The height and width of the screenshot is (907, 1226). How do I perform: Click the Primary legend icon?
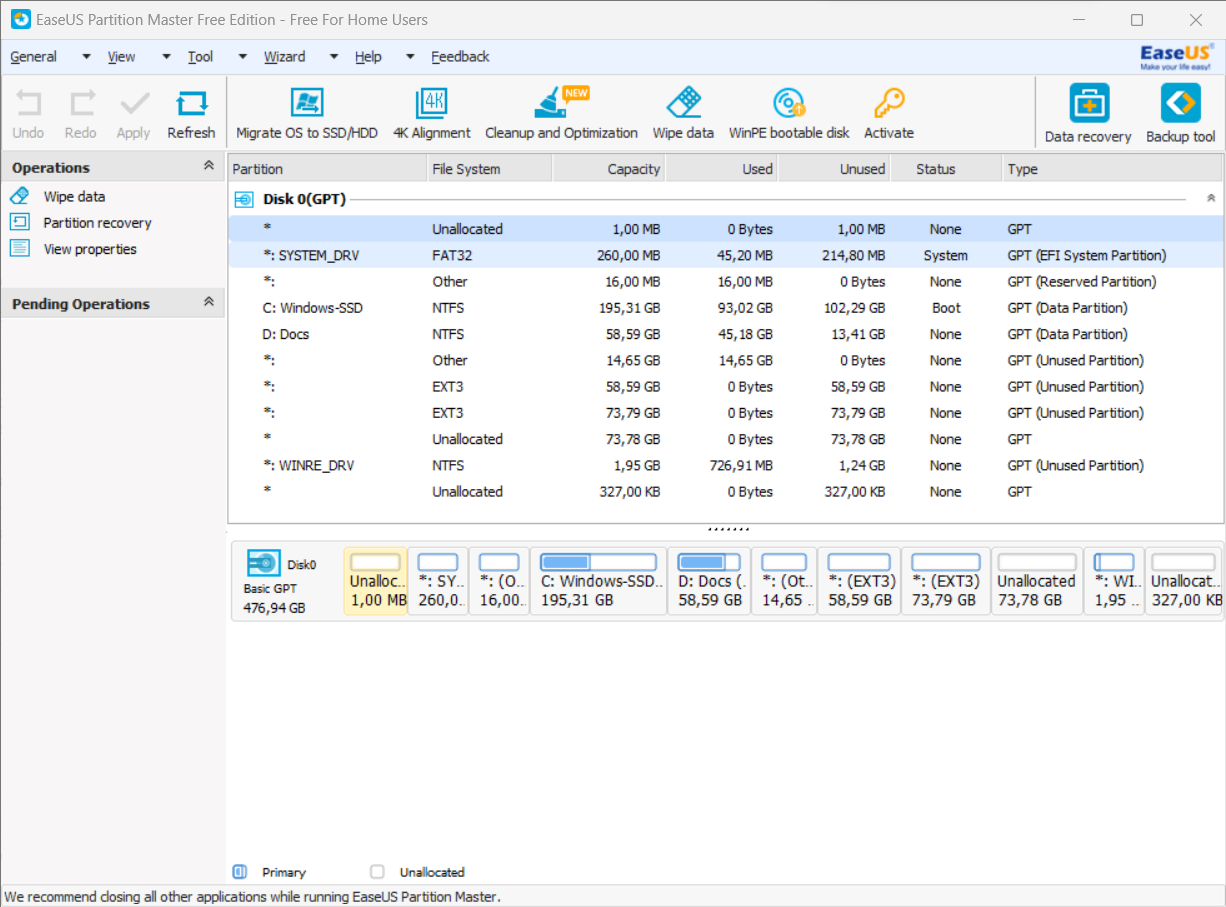click(x=239, y=872)
